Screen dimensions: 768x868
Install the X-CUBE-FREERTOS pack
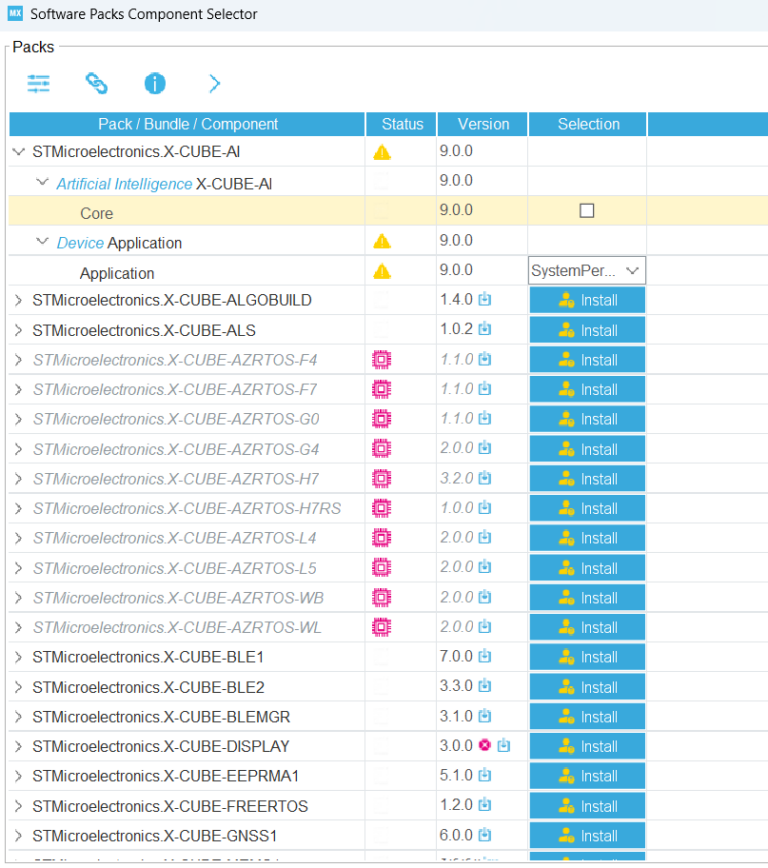click(x=587, y=806)
